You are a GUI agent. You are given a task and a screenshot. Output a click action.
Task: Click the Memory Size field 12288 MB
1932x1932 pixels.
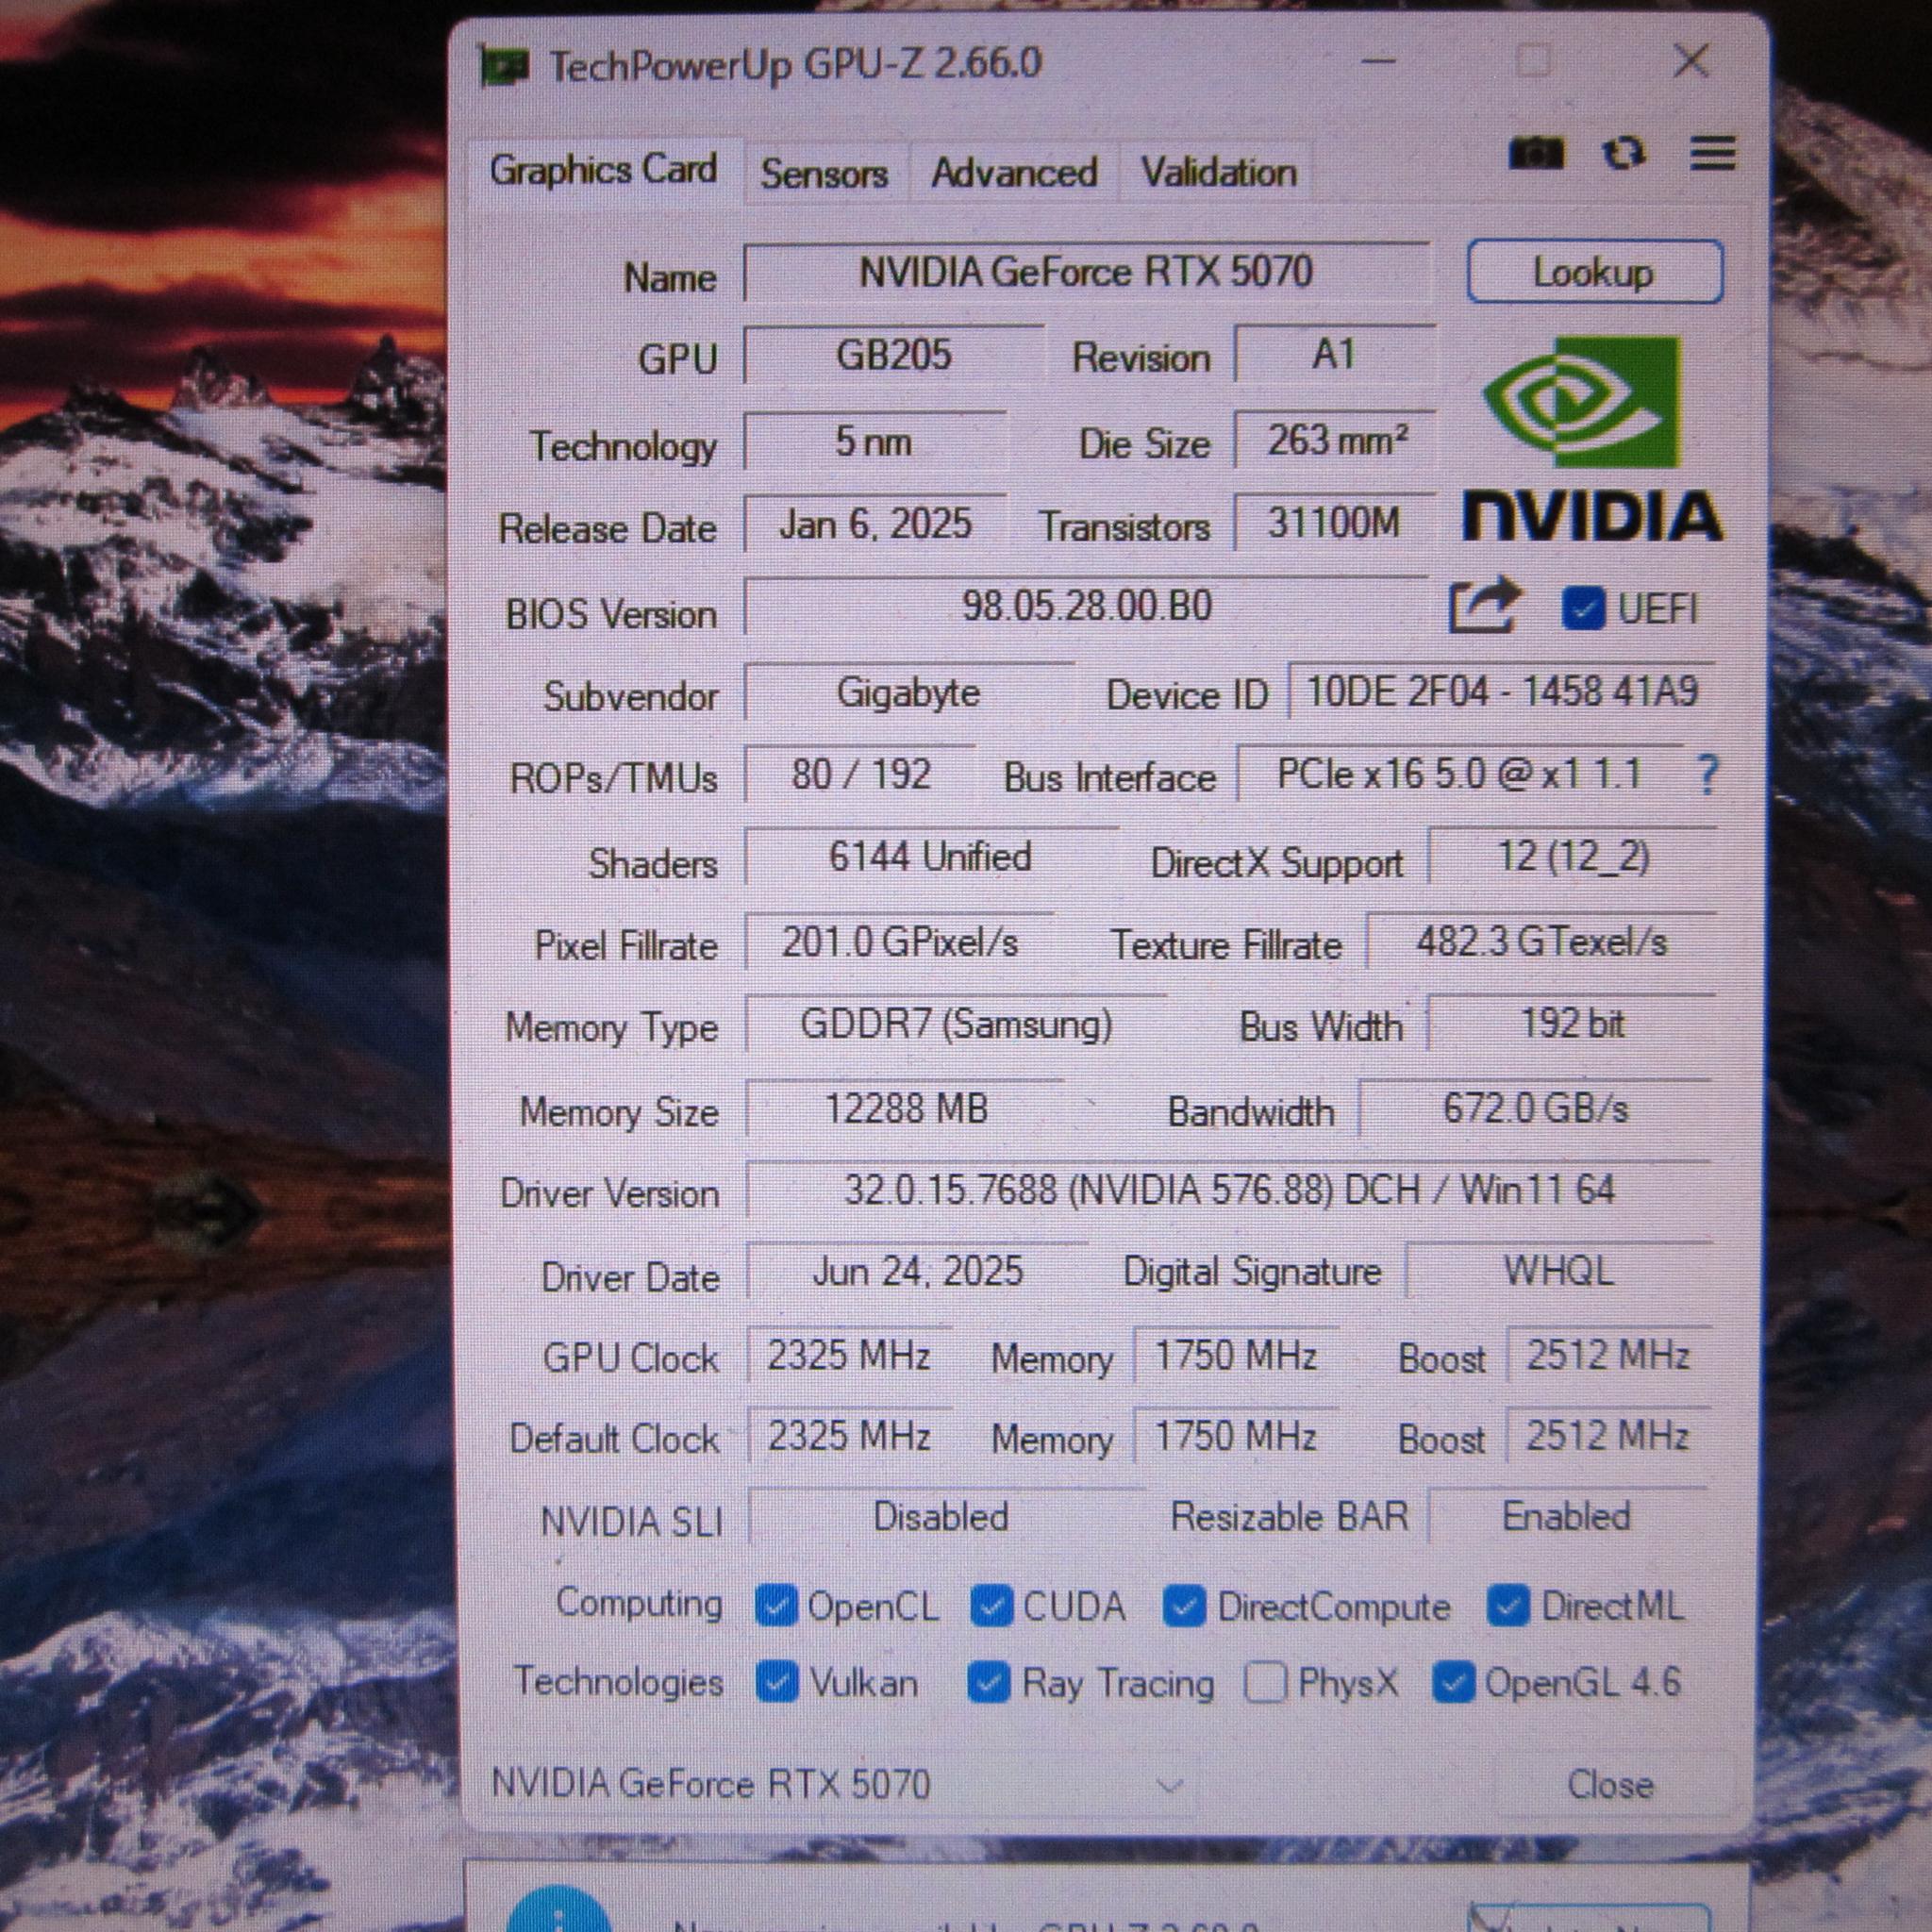pyautogui.click(x=905, y=1109)
